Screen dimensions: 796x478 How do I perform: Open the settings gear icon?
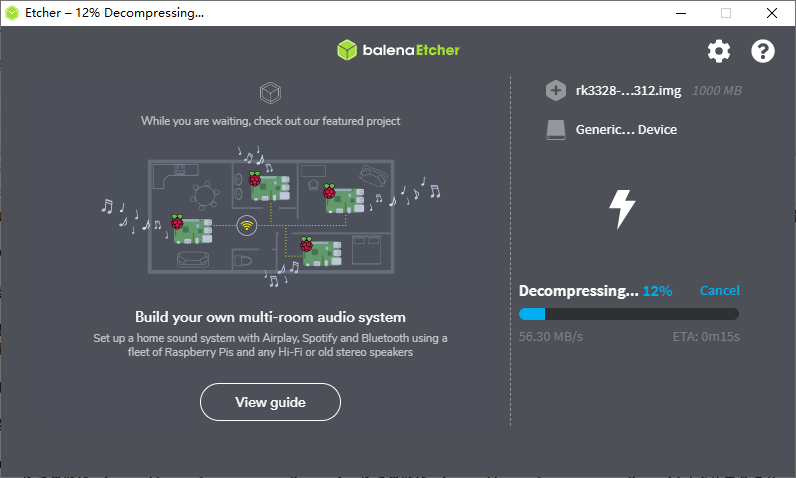(719, 51)
